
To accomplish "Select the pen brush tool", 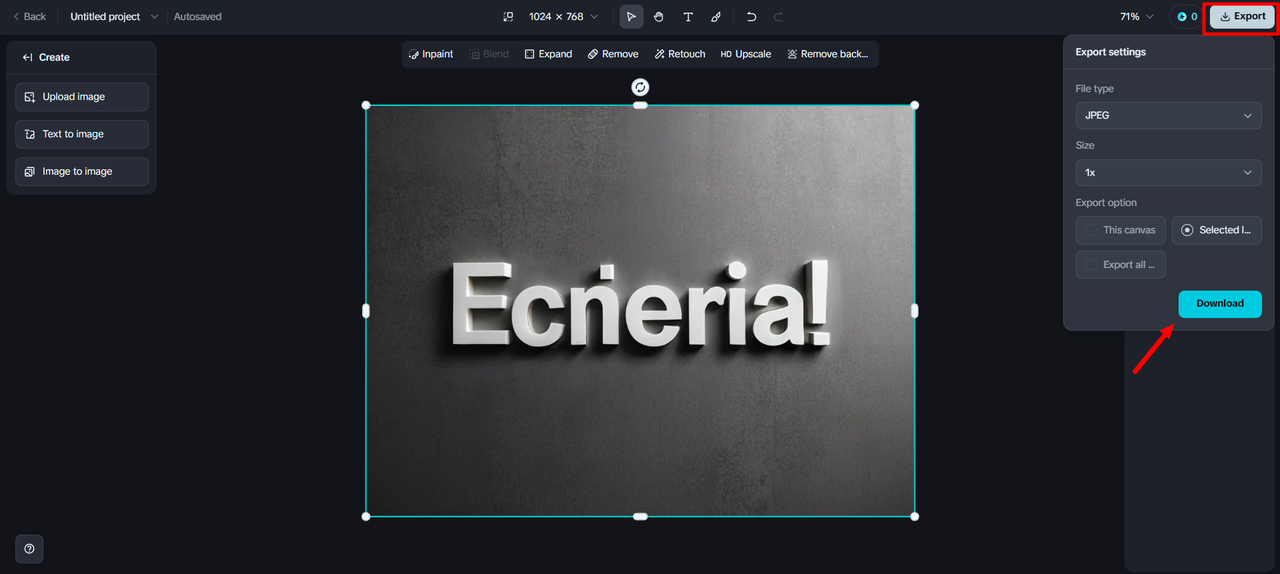I will point(716,16).
